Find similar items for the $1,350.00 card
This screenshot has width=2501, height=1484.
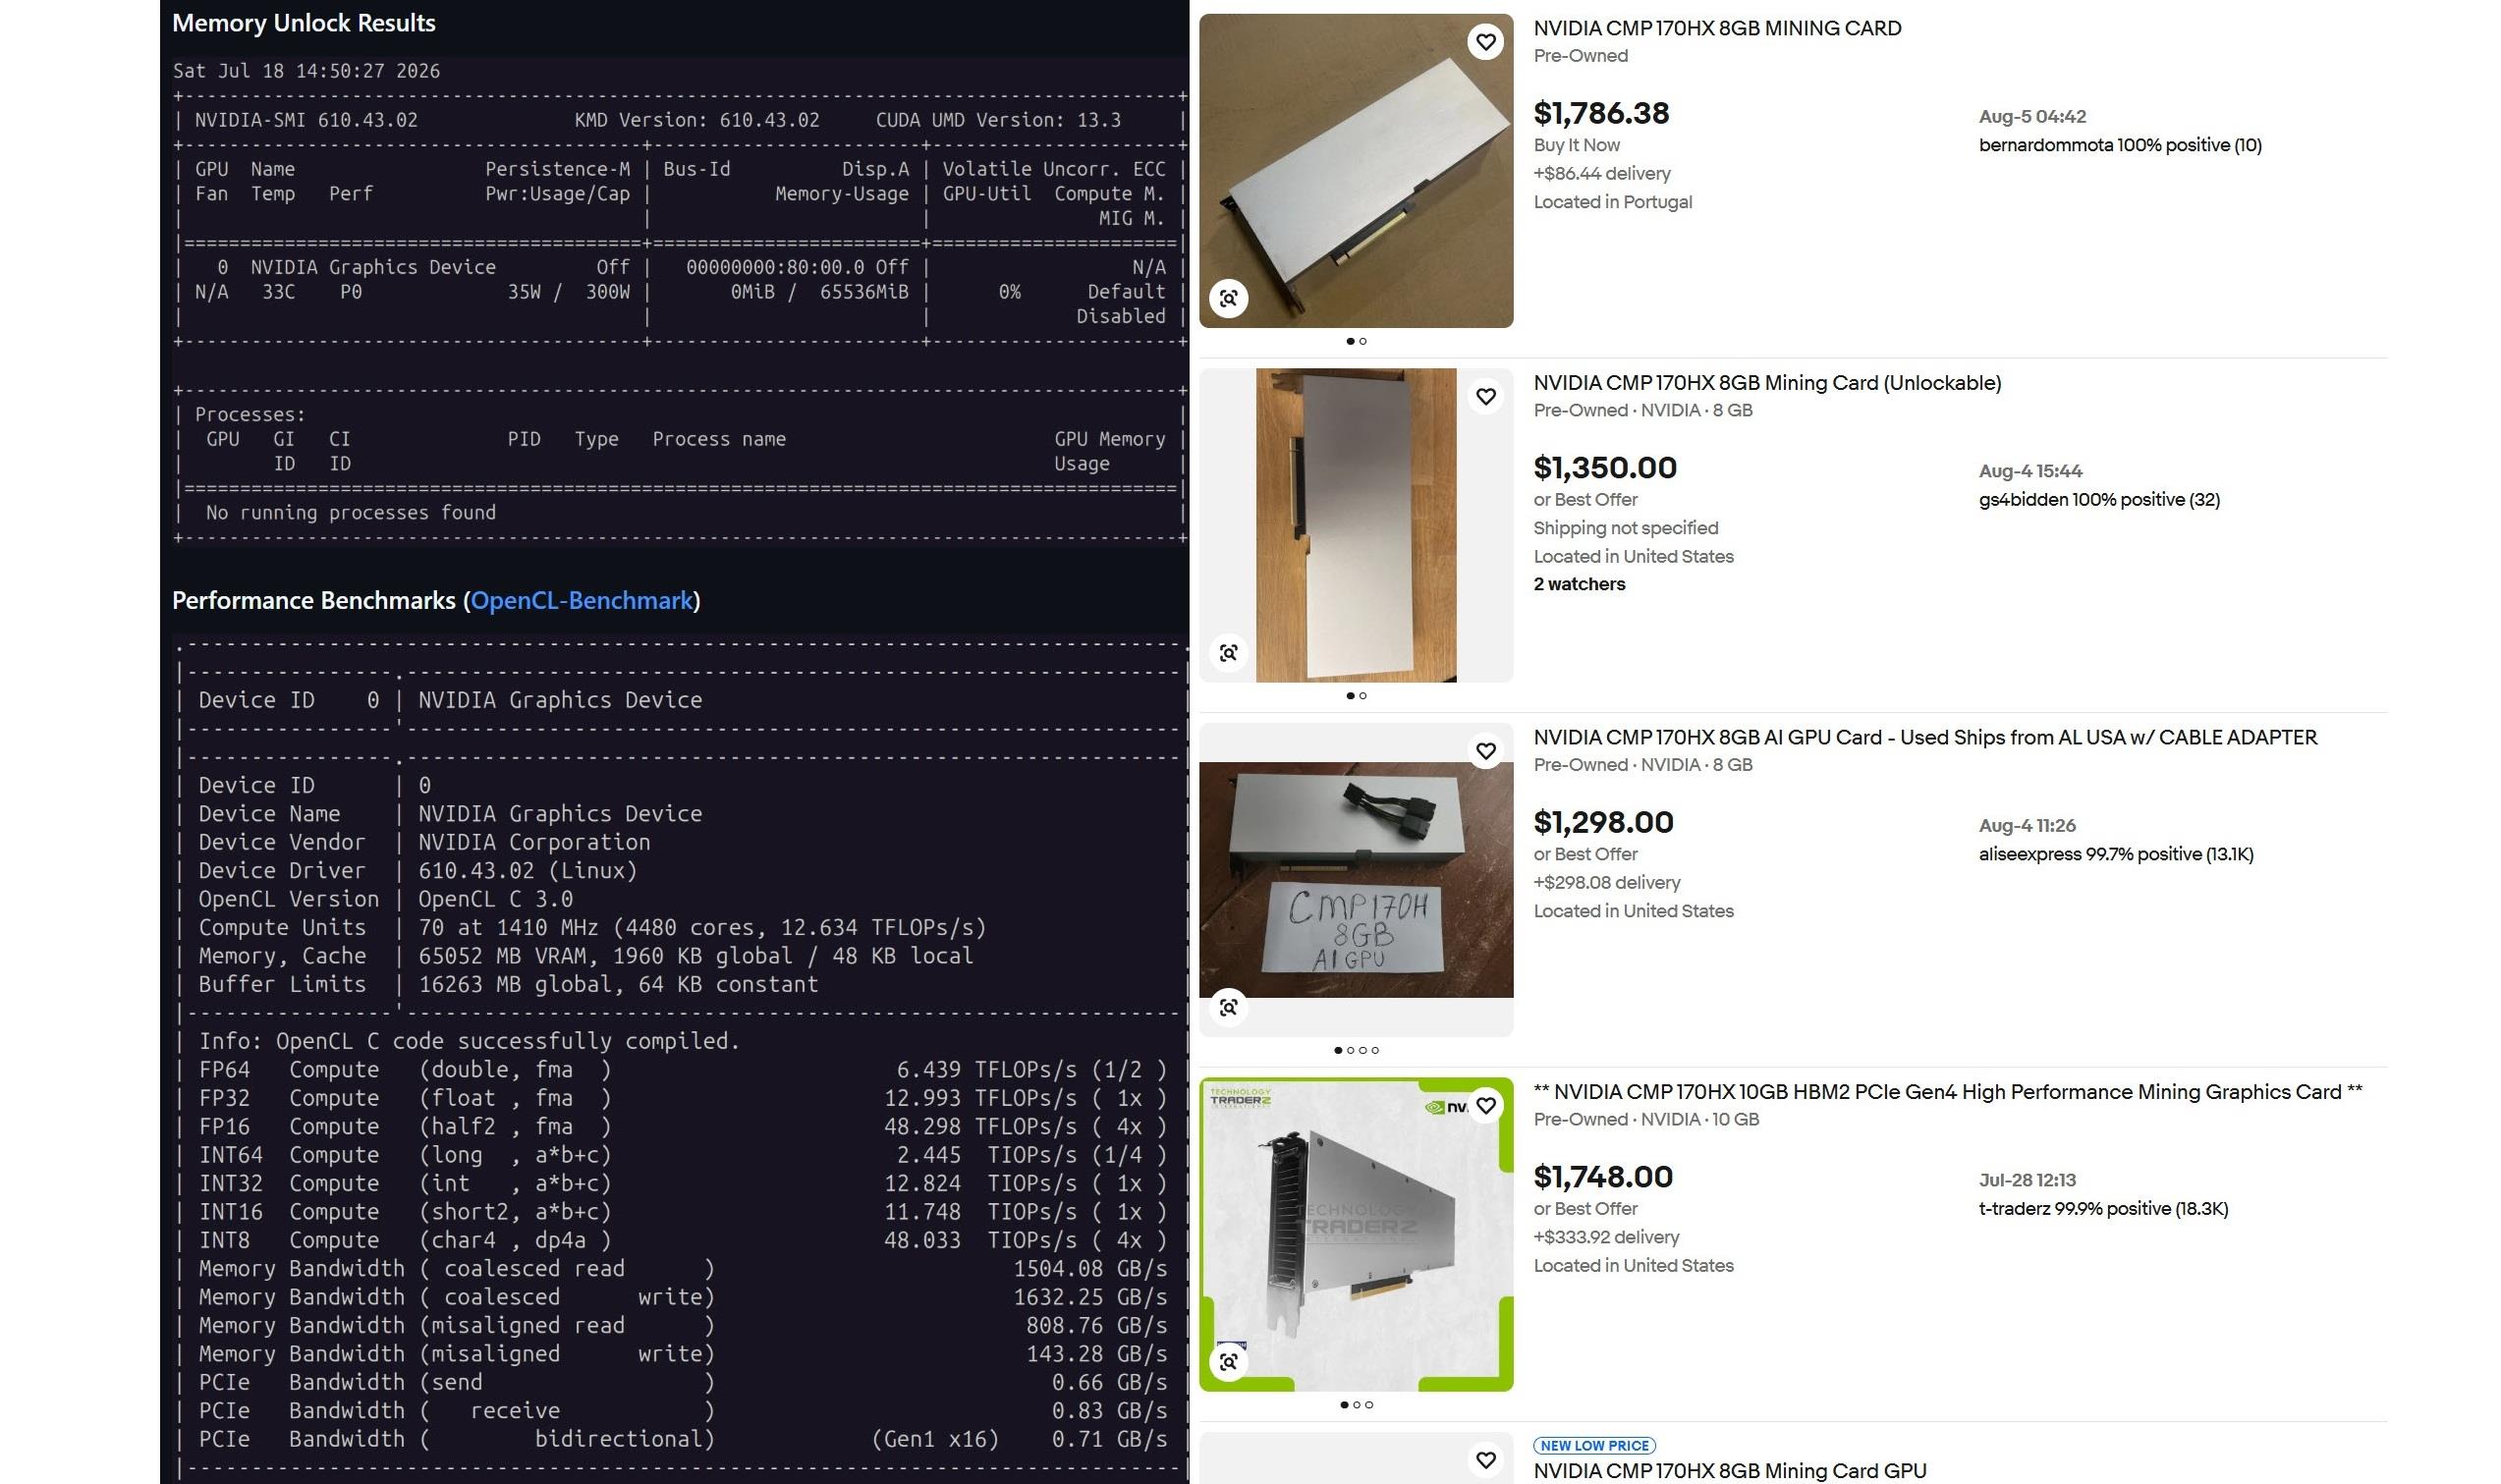[1229, 653]
